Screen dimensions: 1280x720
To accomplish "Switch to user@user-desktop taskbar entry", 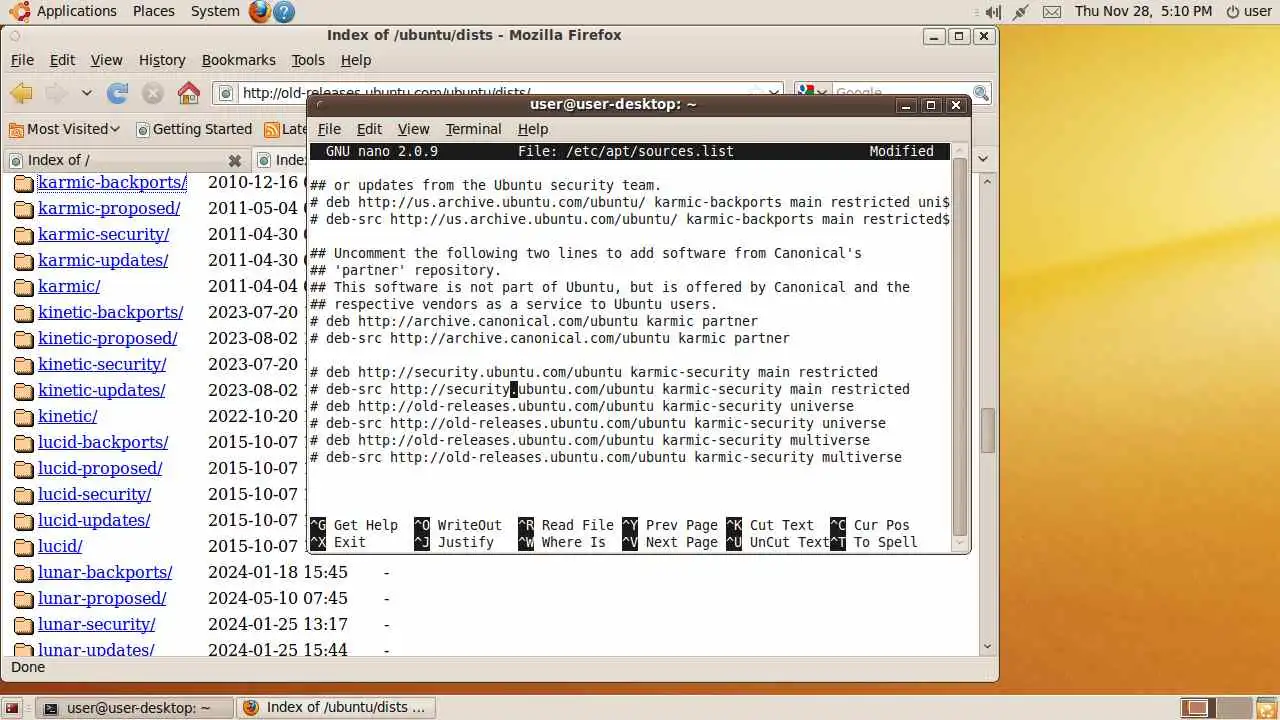I will coord(136,708).
